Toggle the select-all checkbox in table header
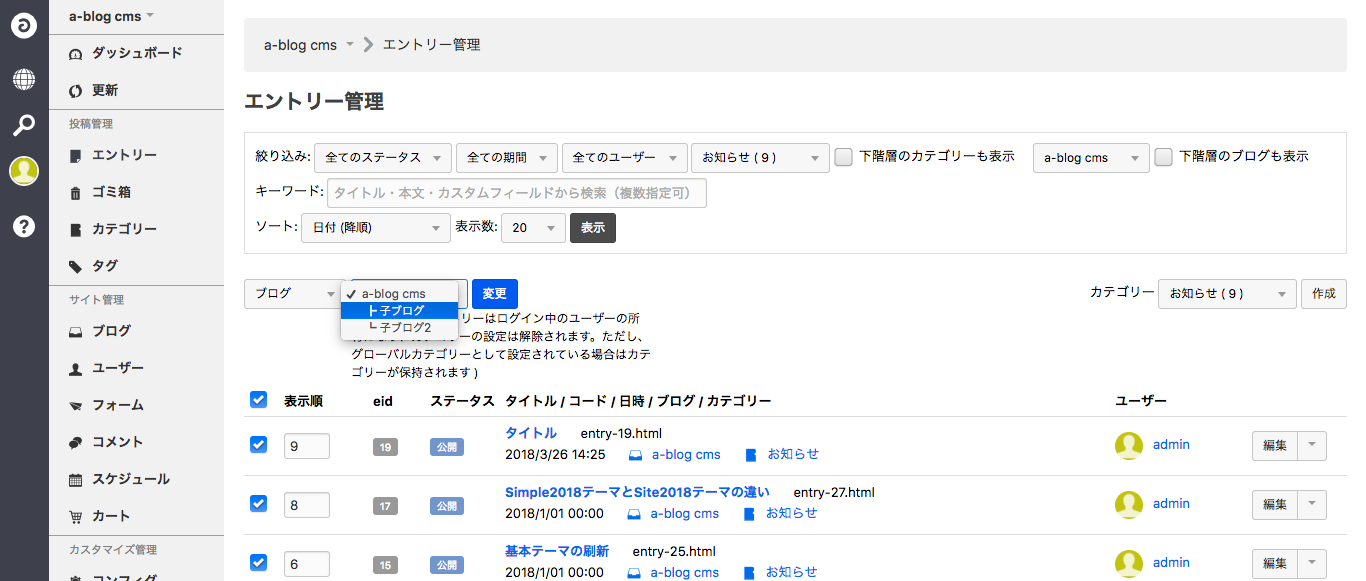 point(259,400)
